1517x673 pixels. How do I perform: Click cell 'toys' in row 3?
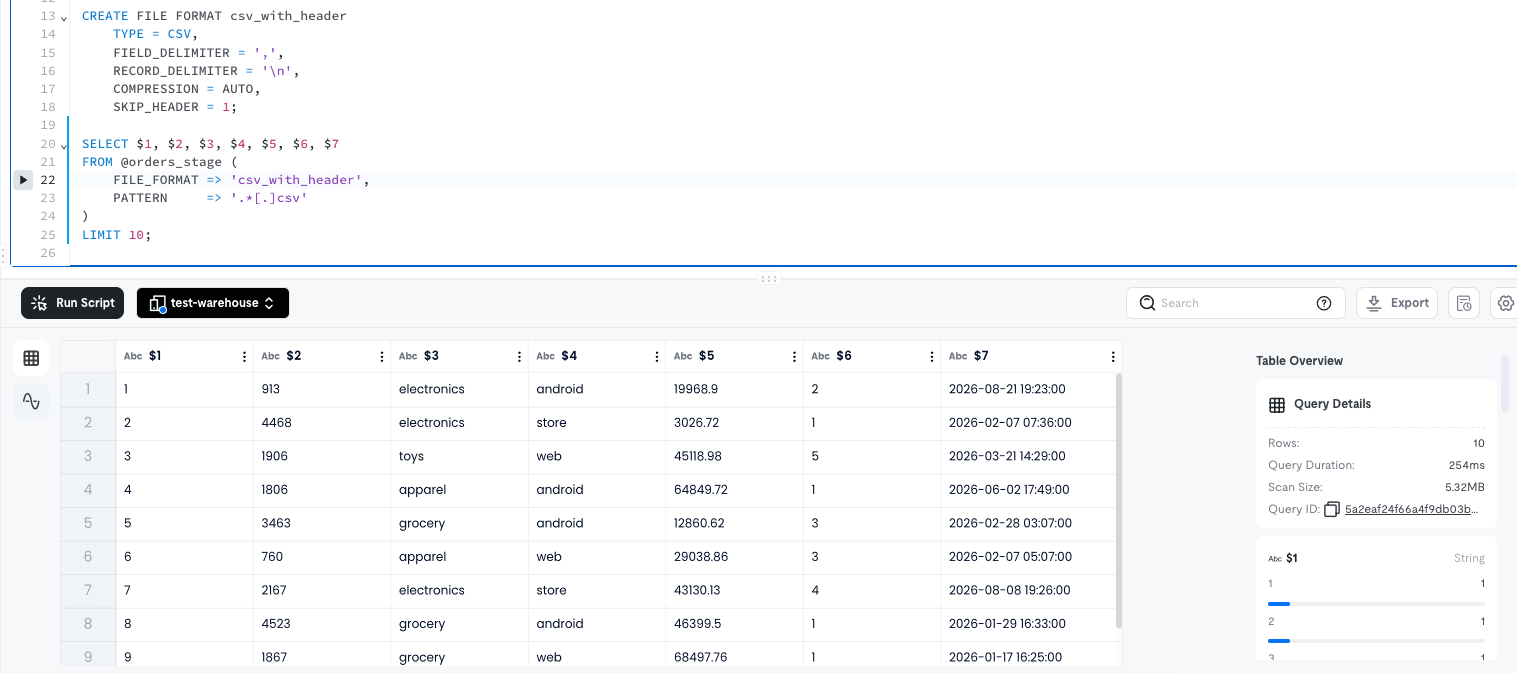pyautogui.click(x=459, y=456)
